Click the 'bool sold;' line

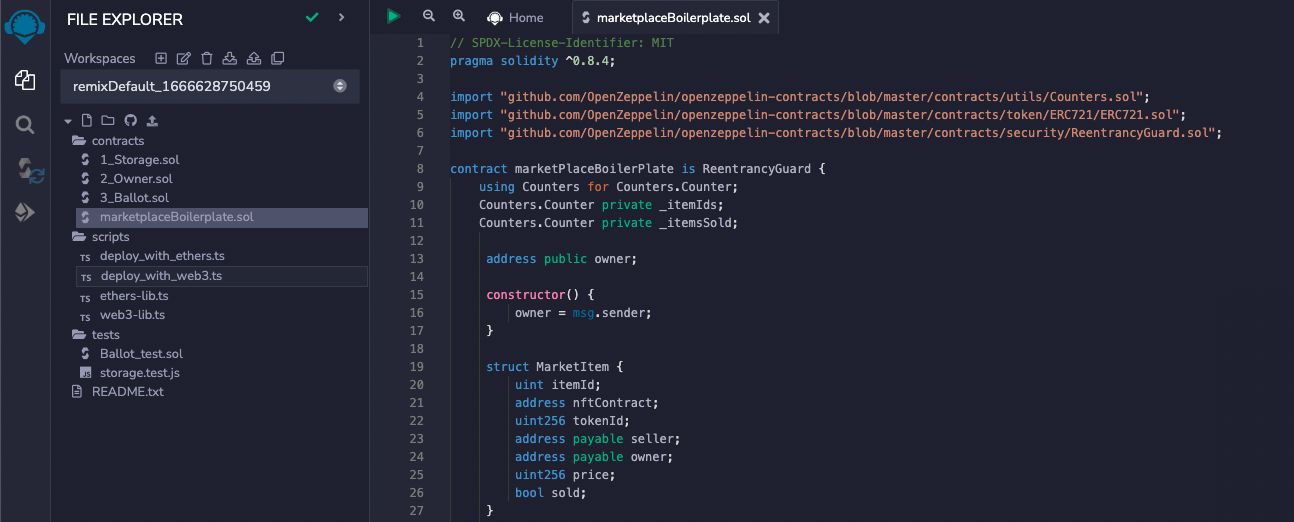tap(551, 493)
